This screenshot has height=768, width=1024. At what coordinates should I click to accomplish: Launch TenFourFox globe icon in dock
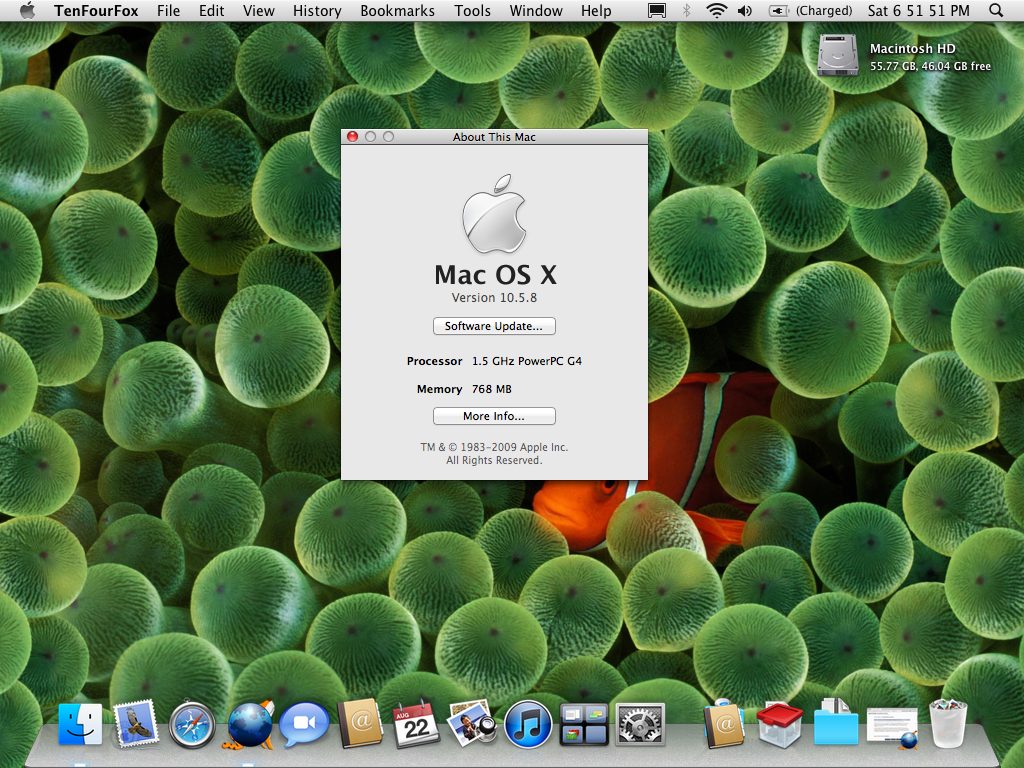pos(249,724)
